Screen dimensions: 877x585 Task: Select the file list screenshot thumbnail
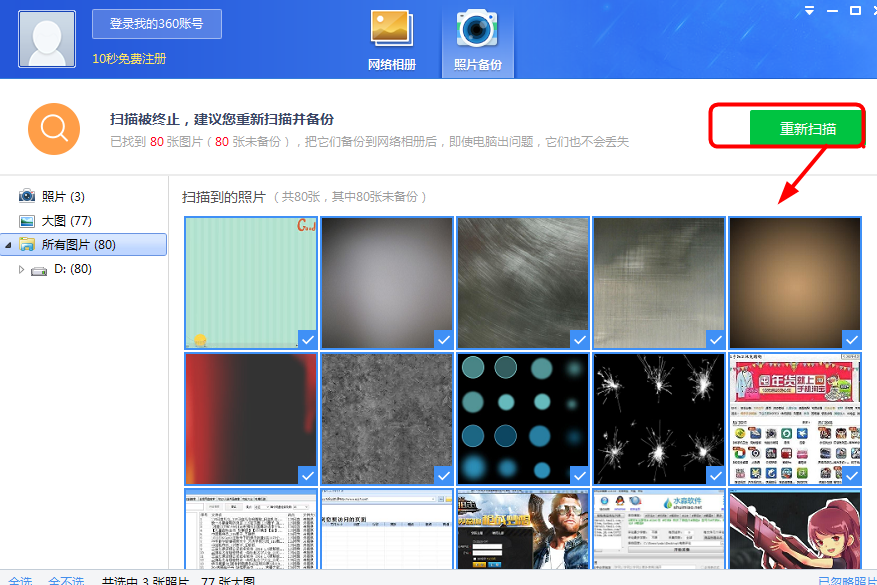pos(251,529)
